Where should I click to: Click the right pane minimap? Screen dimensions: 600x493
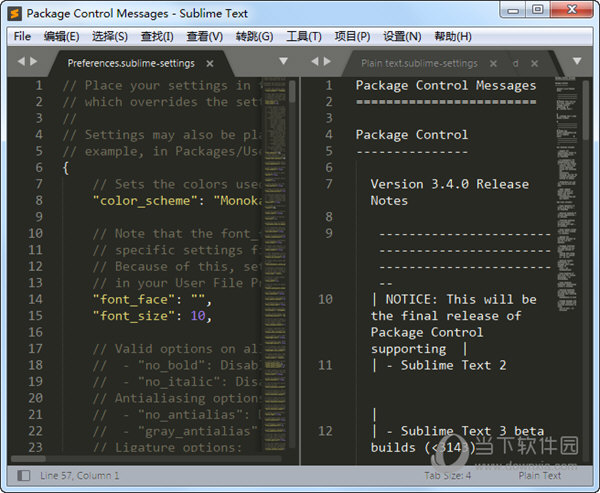(x=567, y=195)
